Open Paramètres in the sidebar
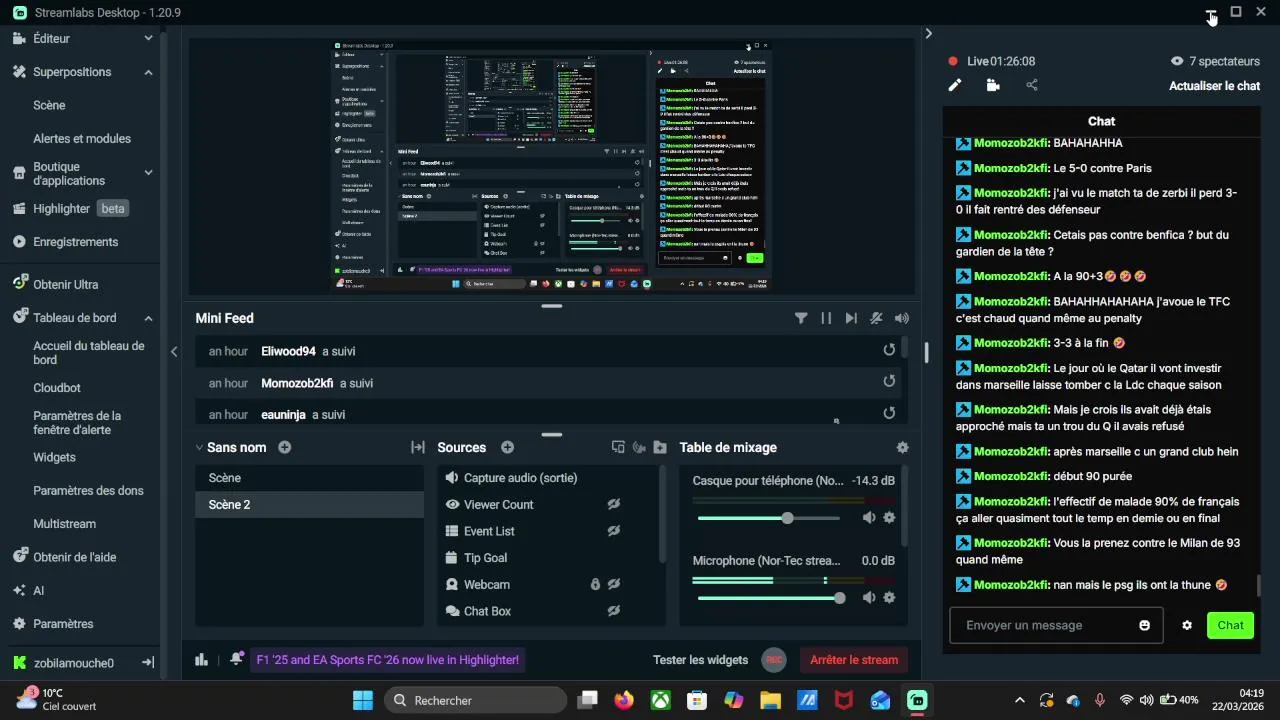This screenshot has height=720, width=1280. 63,624
